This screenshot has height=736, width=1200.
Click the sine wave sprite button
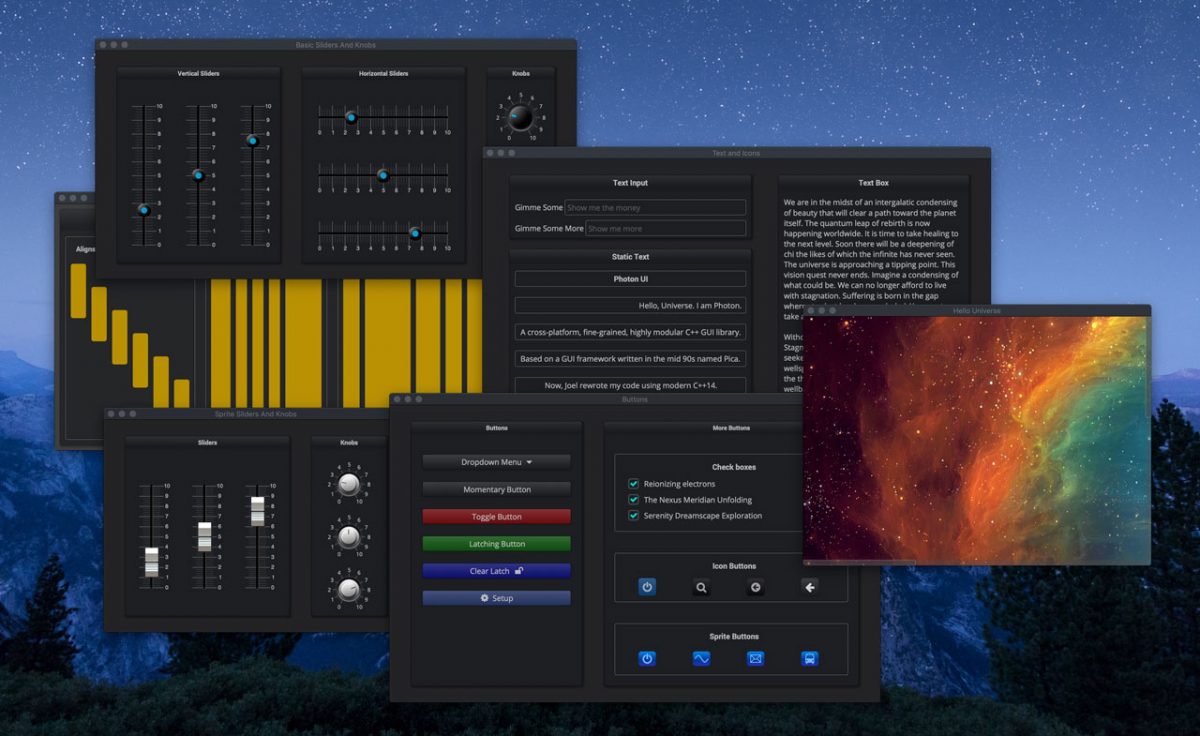point(701,658)
